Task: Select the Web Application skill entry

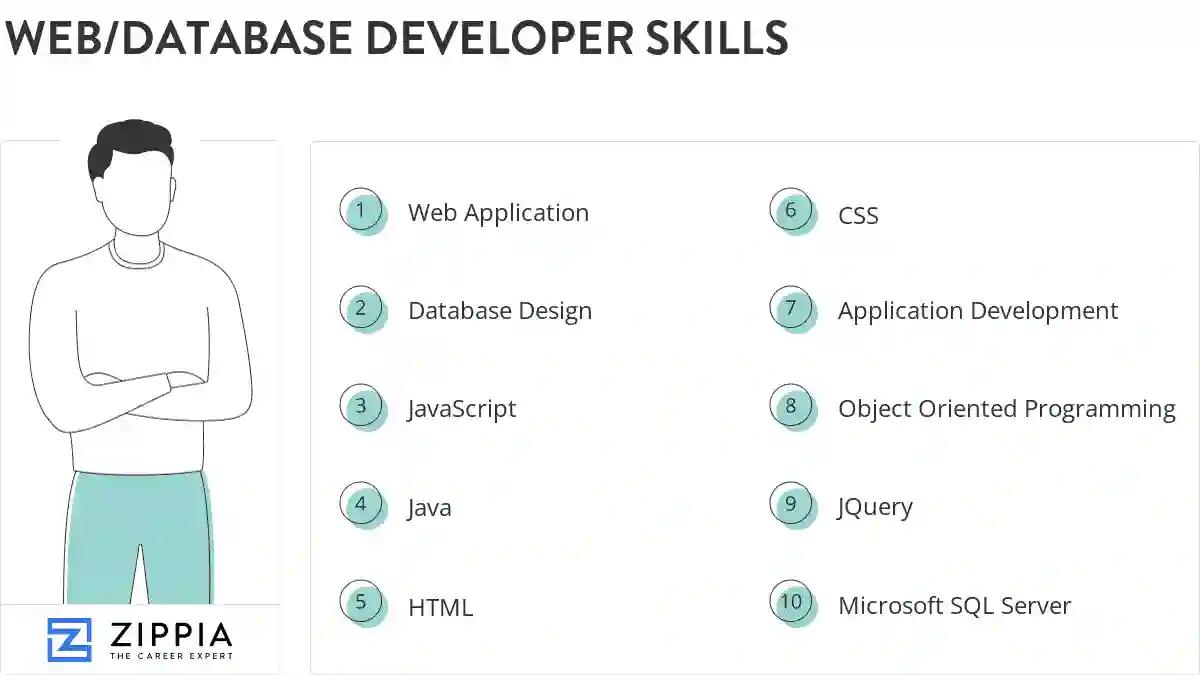Action: 498,212
